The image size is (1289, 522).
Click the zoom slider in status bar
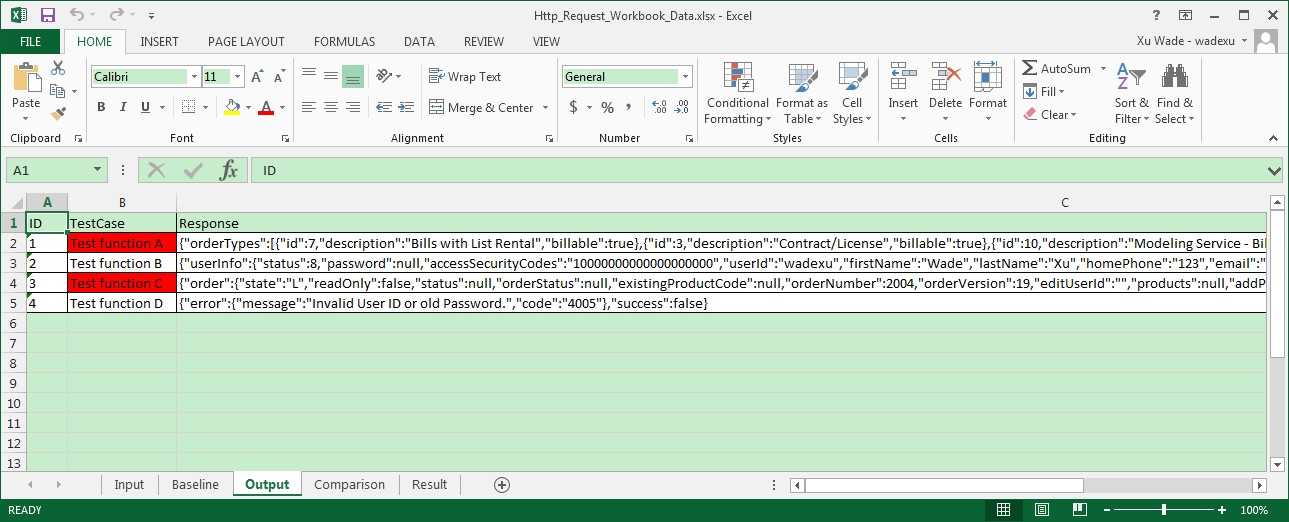point(1163,510)
